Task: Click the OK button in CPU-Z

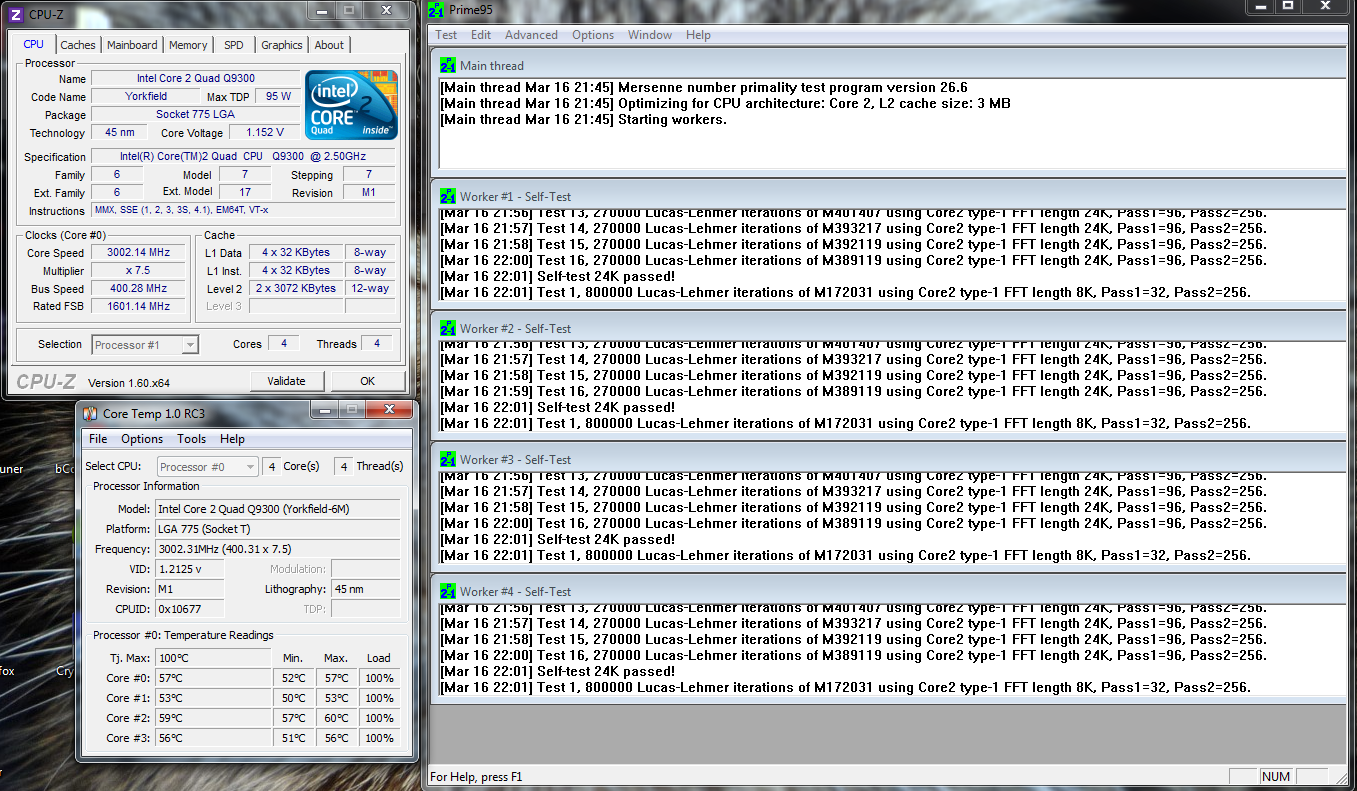Action: (367, 381)
